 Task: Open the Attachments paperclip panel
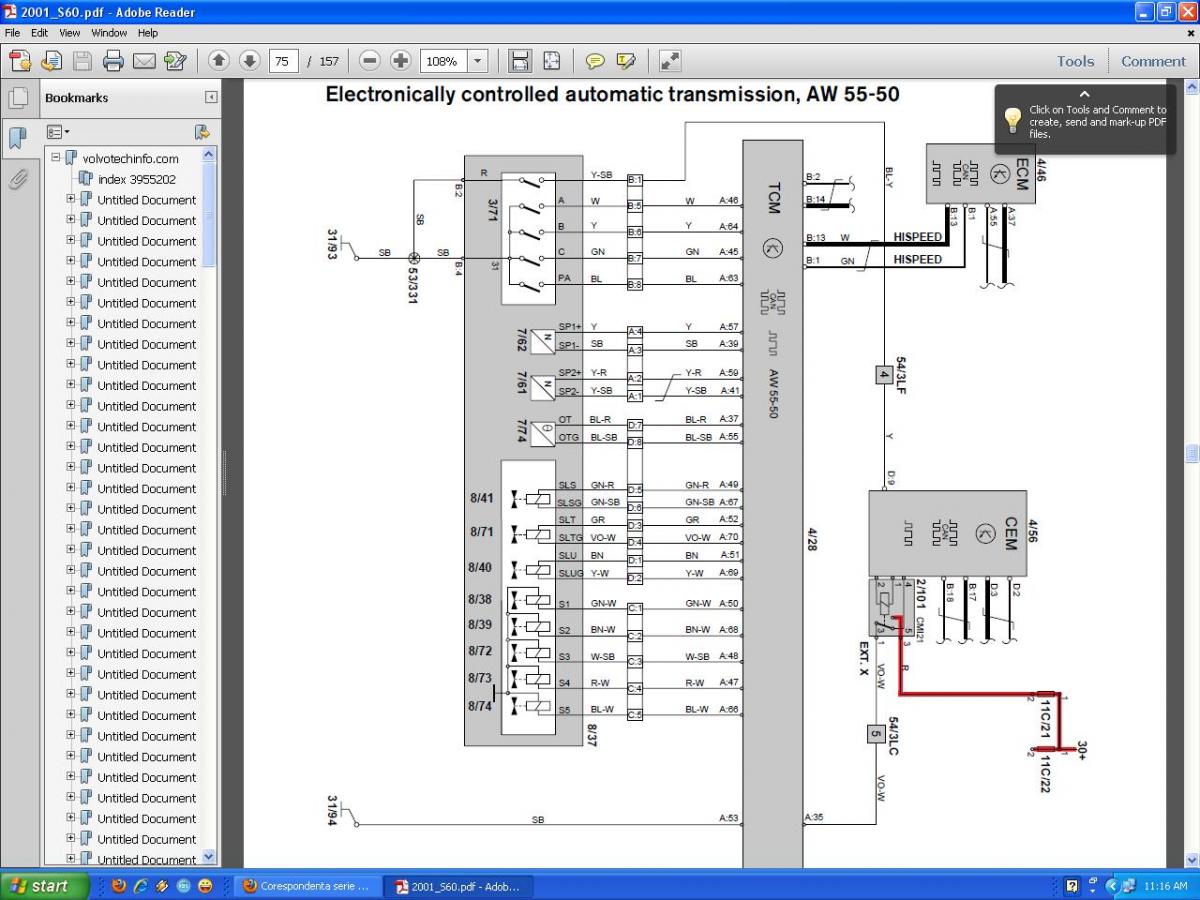tap(18, 179)
